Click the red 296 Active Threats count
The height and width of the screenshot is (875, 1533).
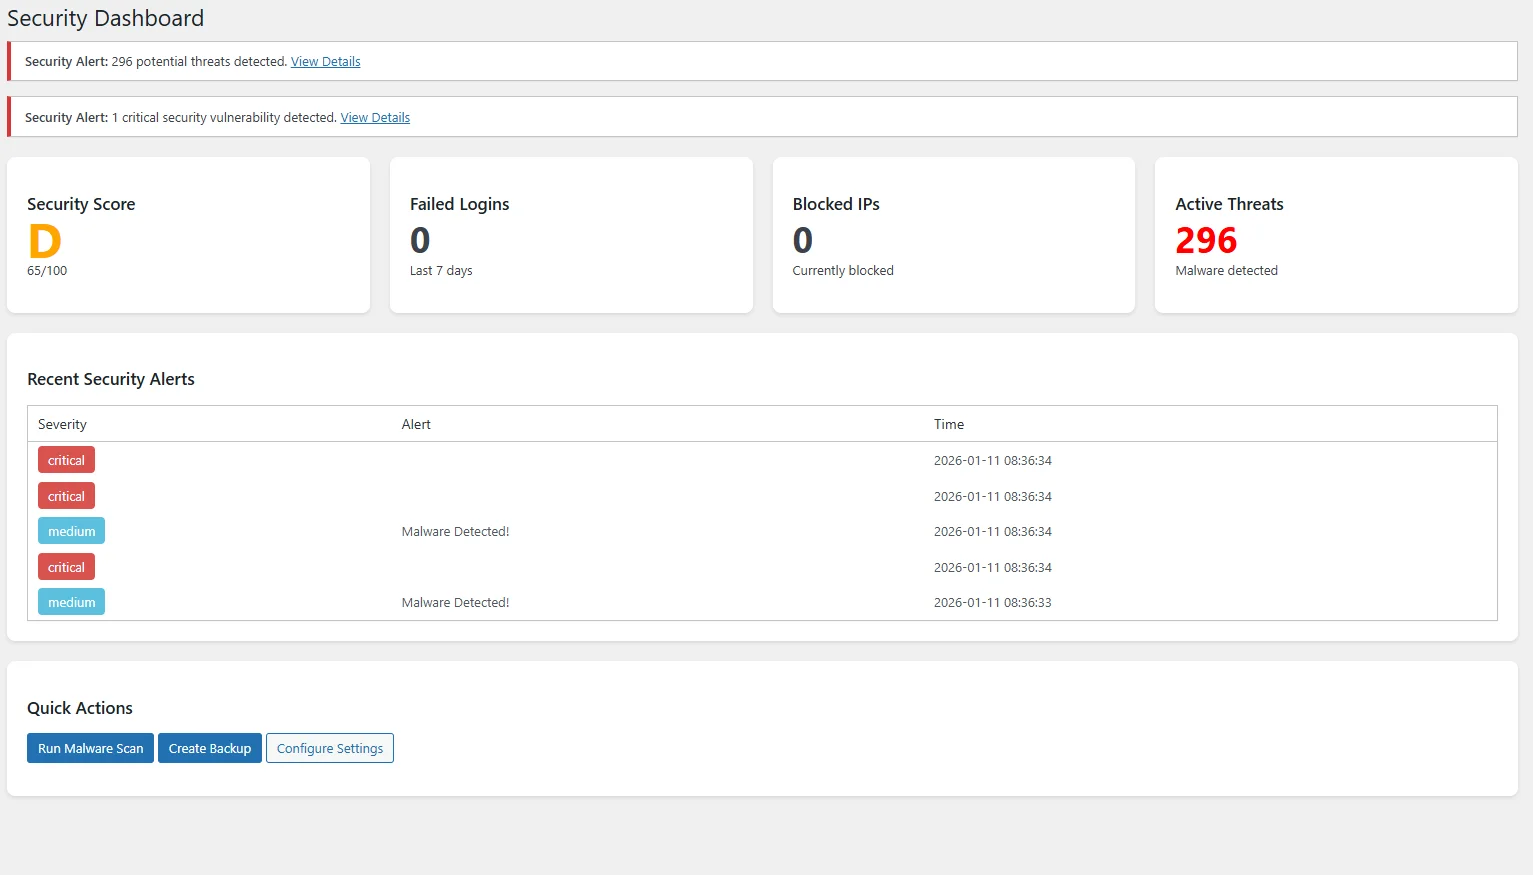click(1205, 240)
